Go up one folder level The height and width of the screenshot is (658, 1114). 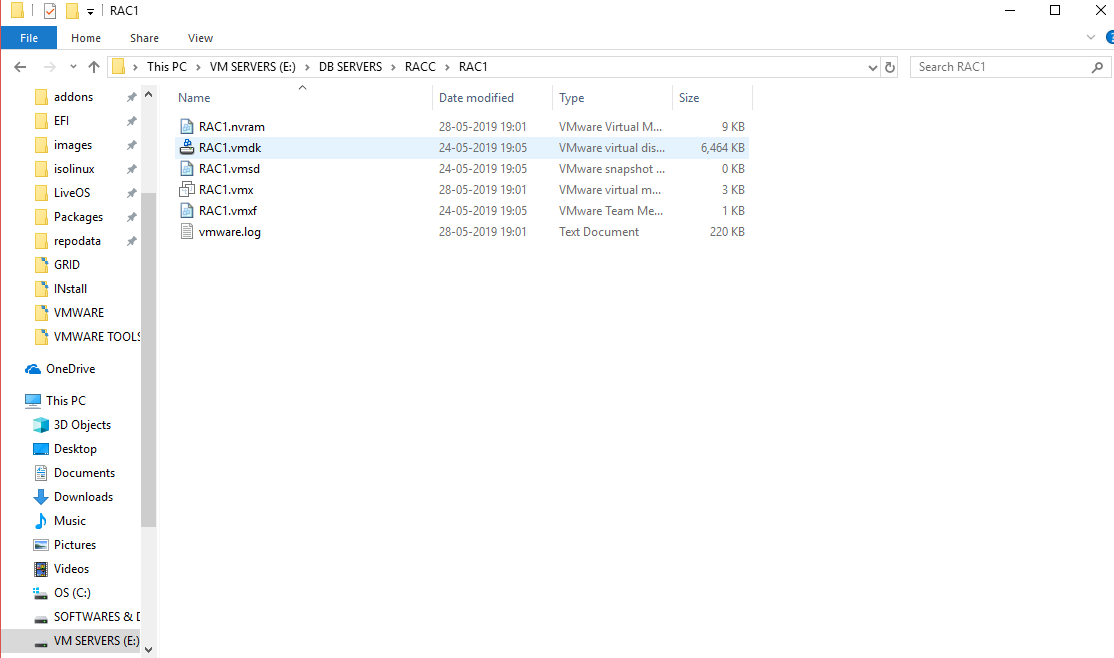pyautogui.click(x=94, y=67)
